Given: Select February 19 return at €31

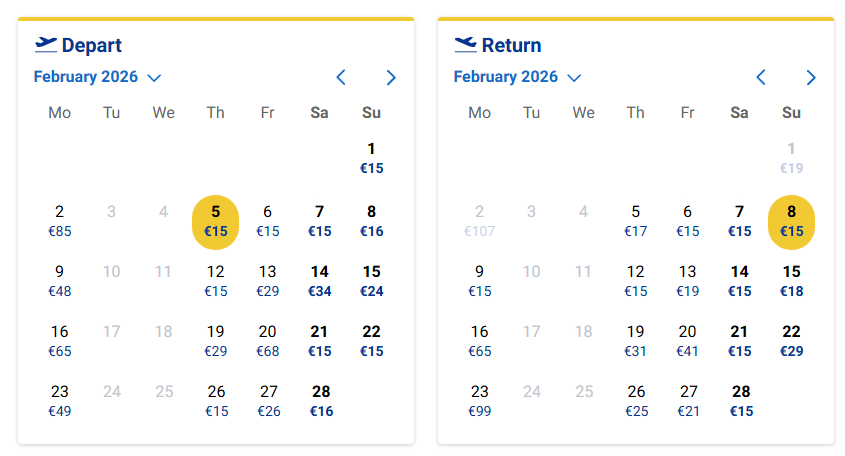Looking at the screenshot, I should coord(636,341).
